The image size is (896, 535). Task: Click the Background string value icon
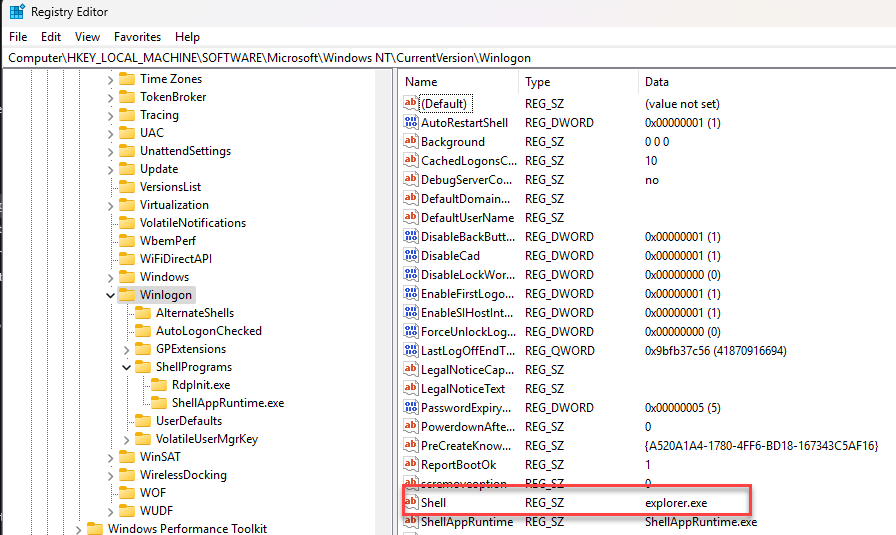pyautogui.click(x=410, y=141)
